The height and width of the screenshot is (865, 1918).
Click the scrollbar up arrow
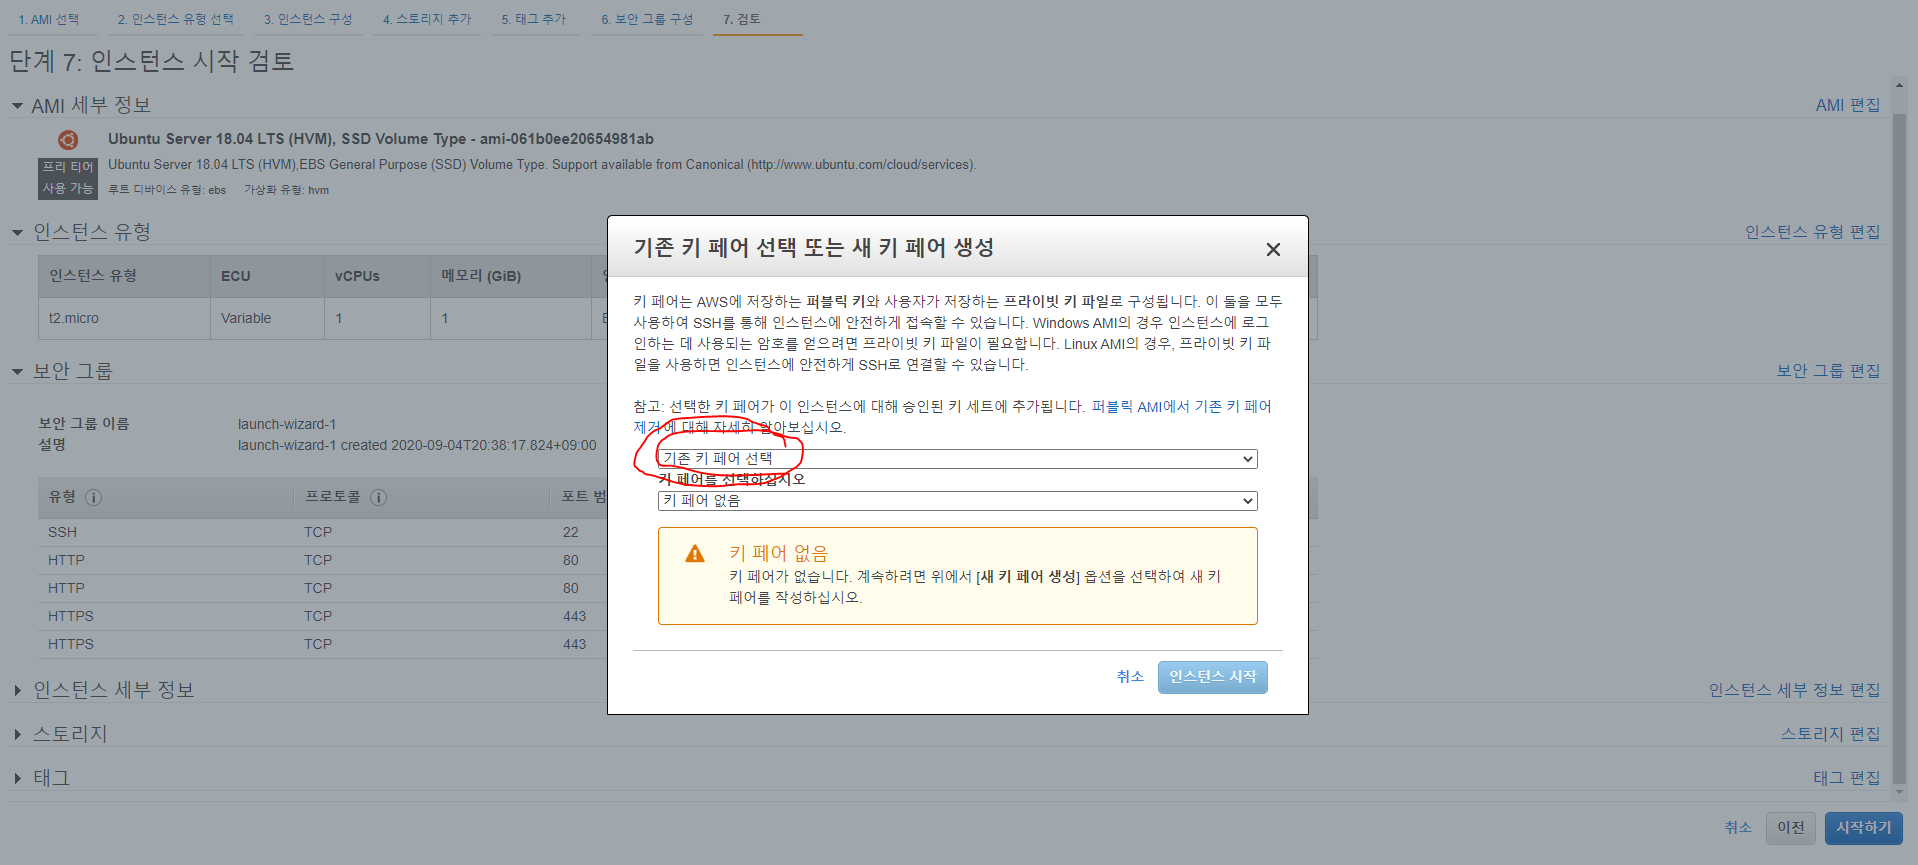1899,85
